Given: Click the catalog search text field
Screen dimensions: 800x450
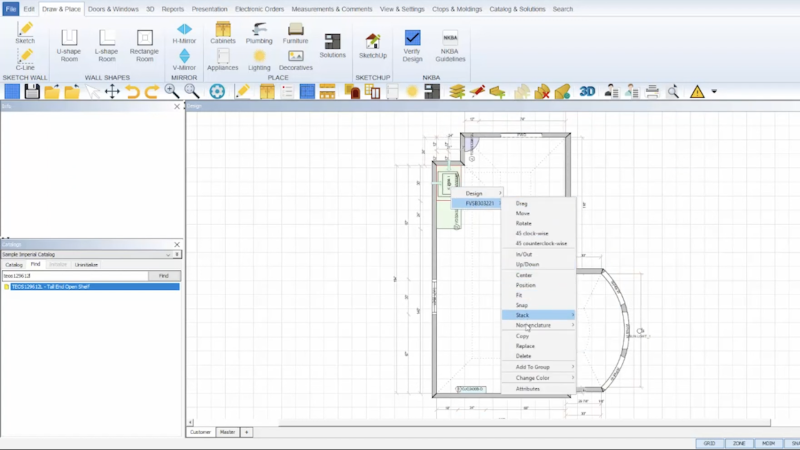Looking at the screenshot, I should [x=75, y=276].
